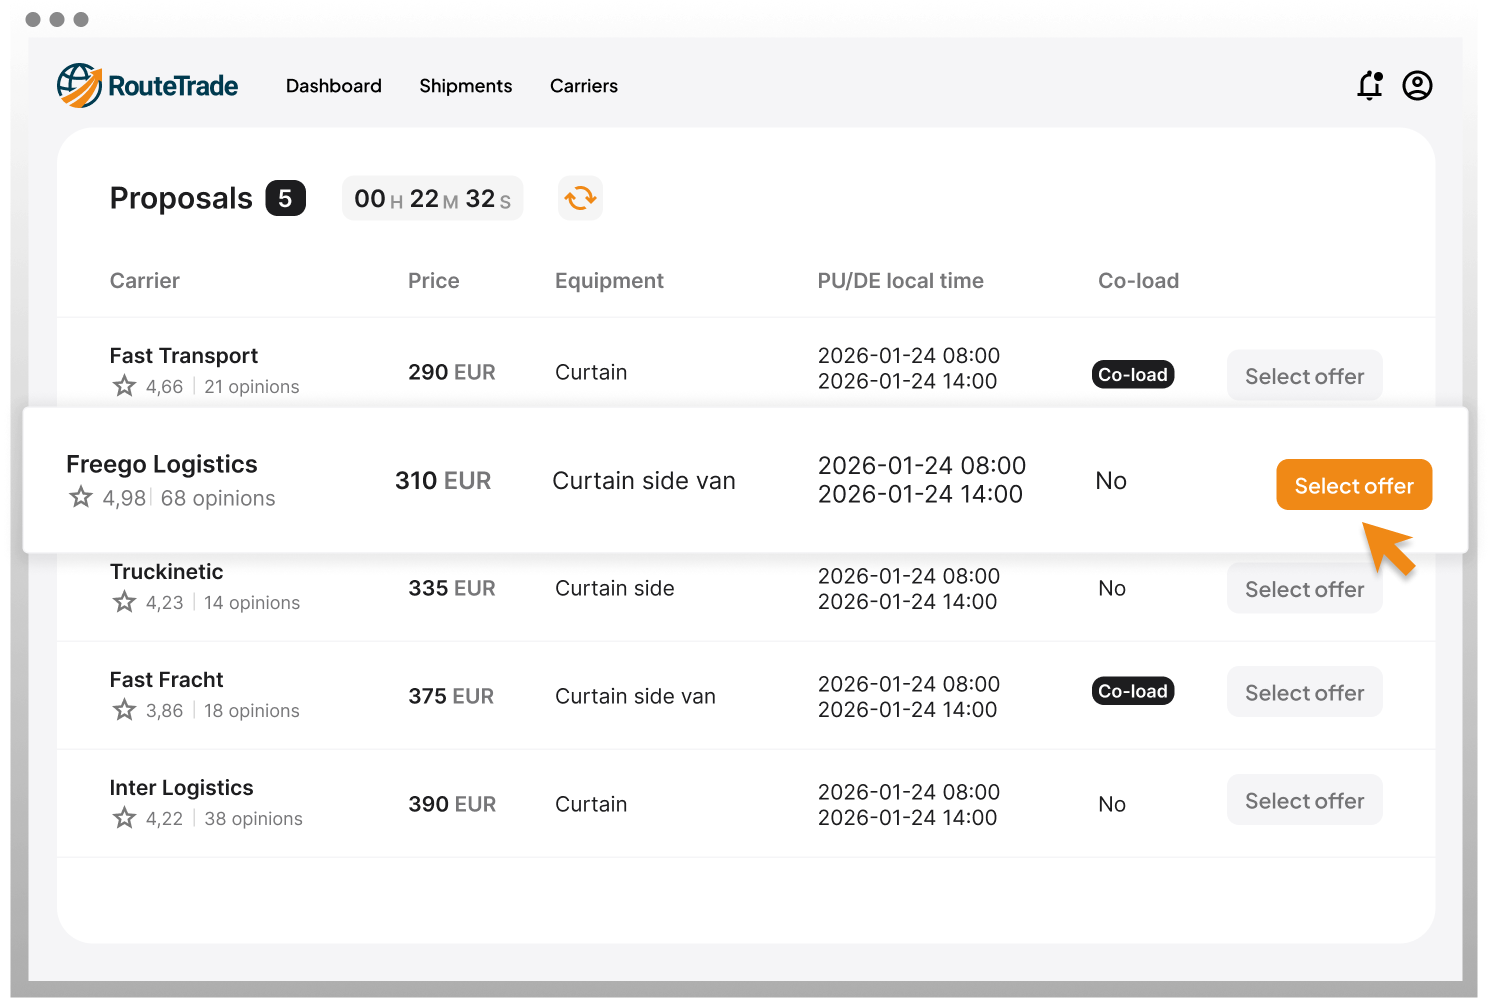Go to the Shipments page

(x=465, y=86)
